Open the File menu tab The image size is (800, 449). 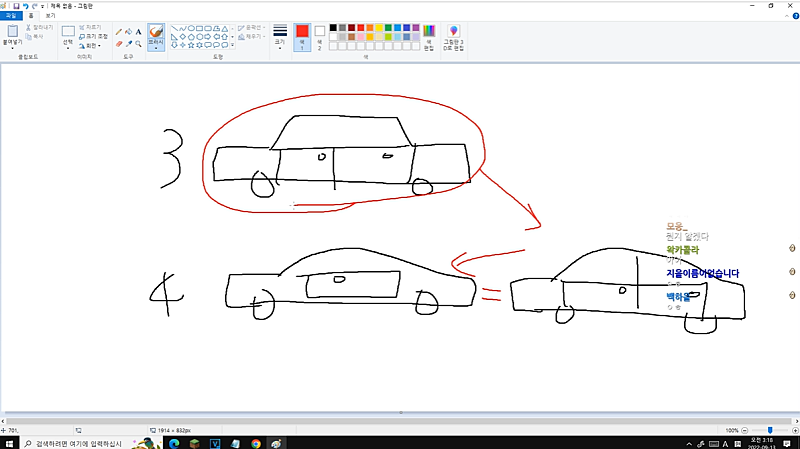pyautogui.click(x=10, y=16)
